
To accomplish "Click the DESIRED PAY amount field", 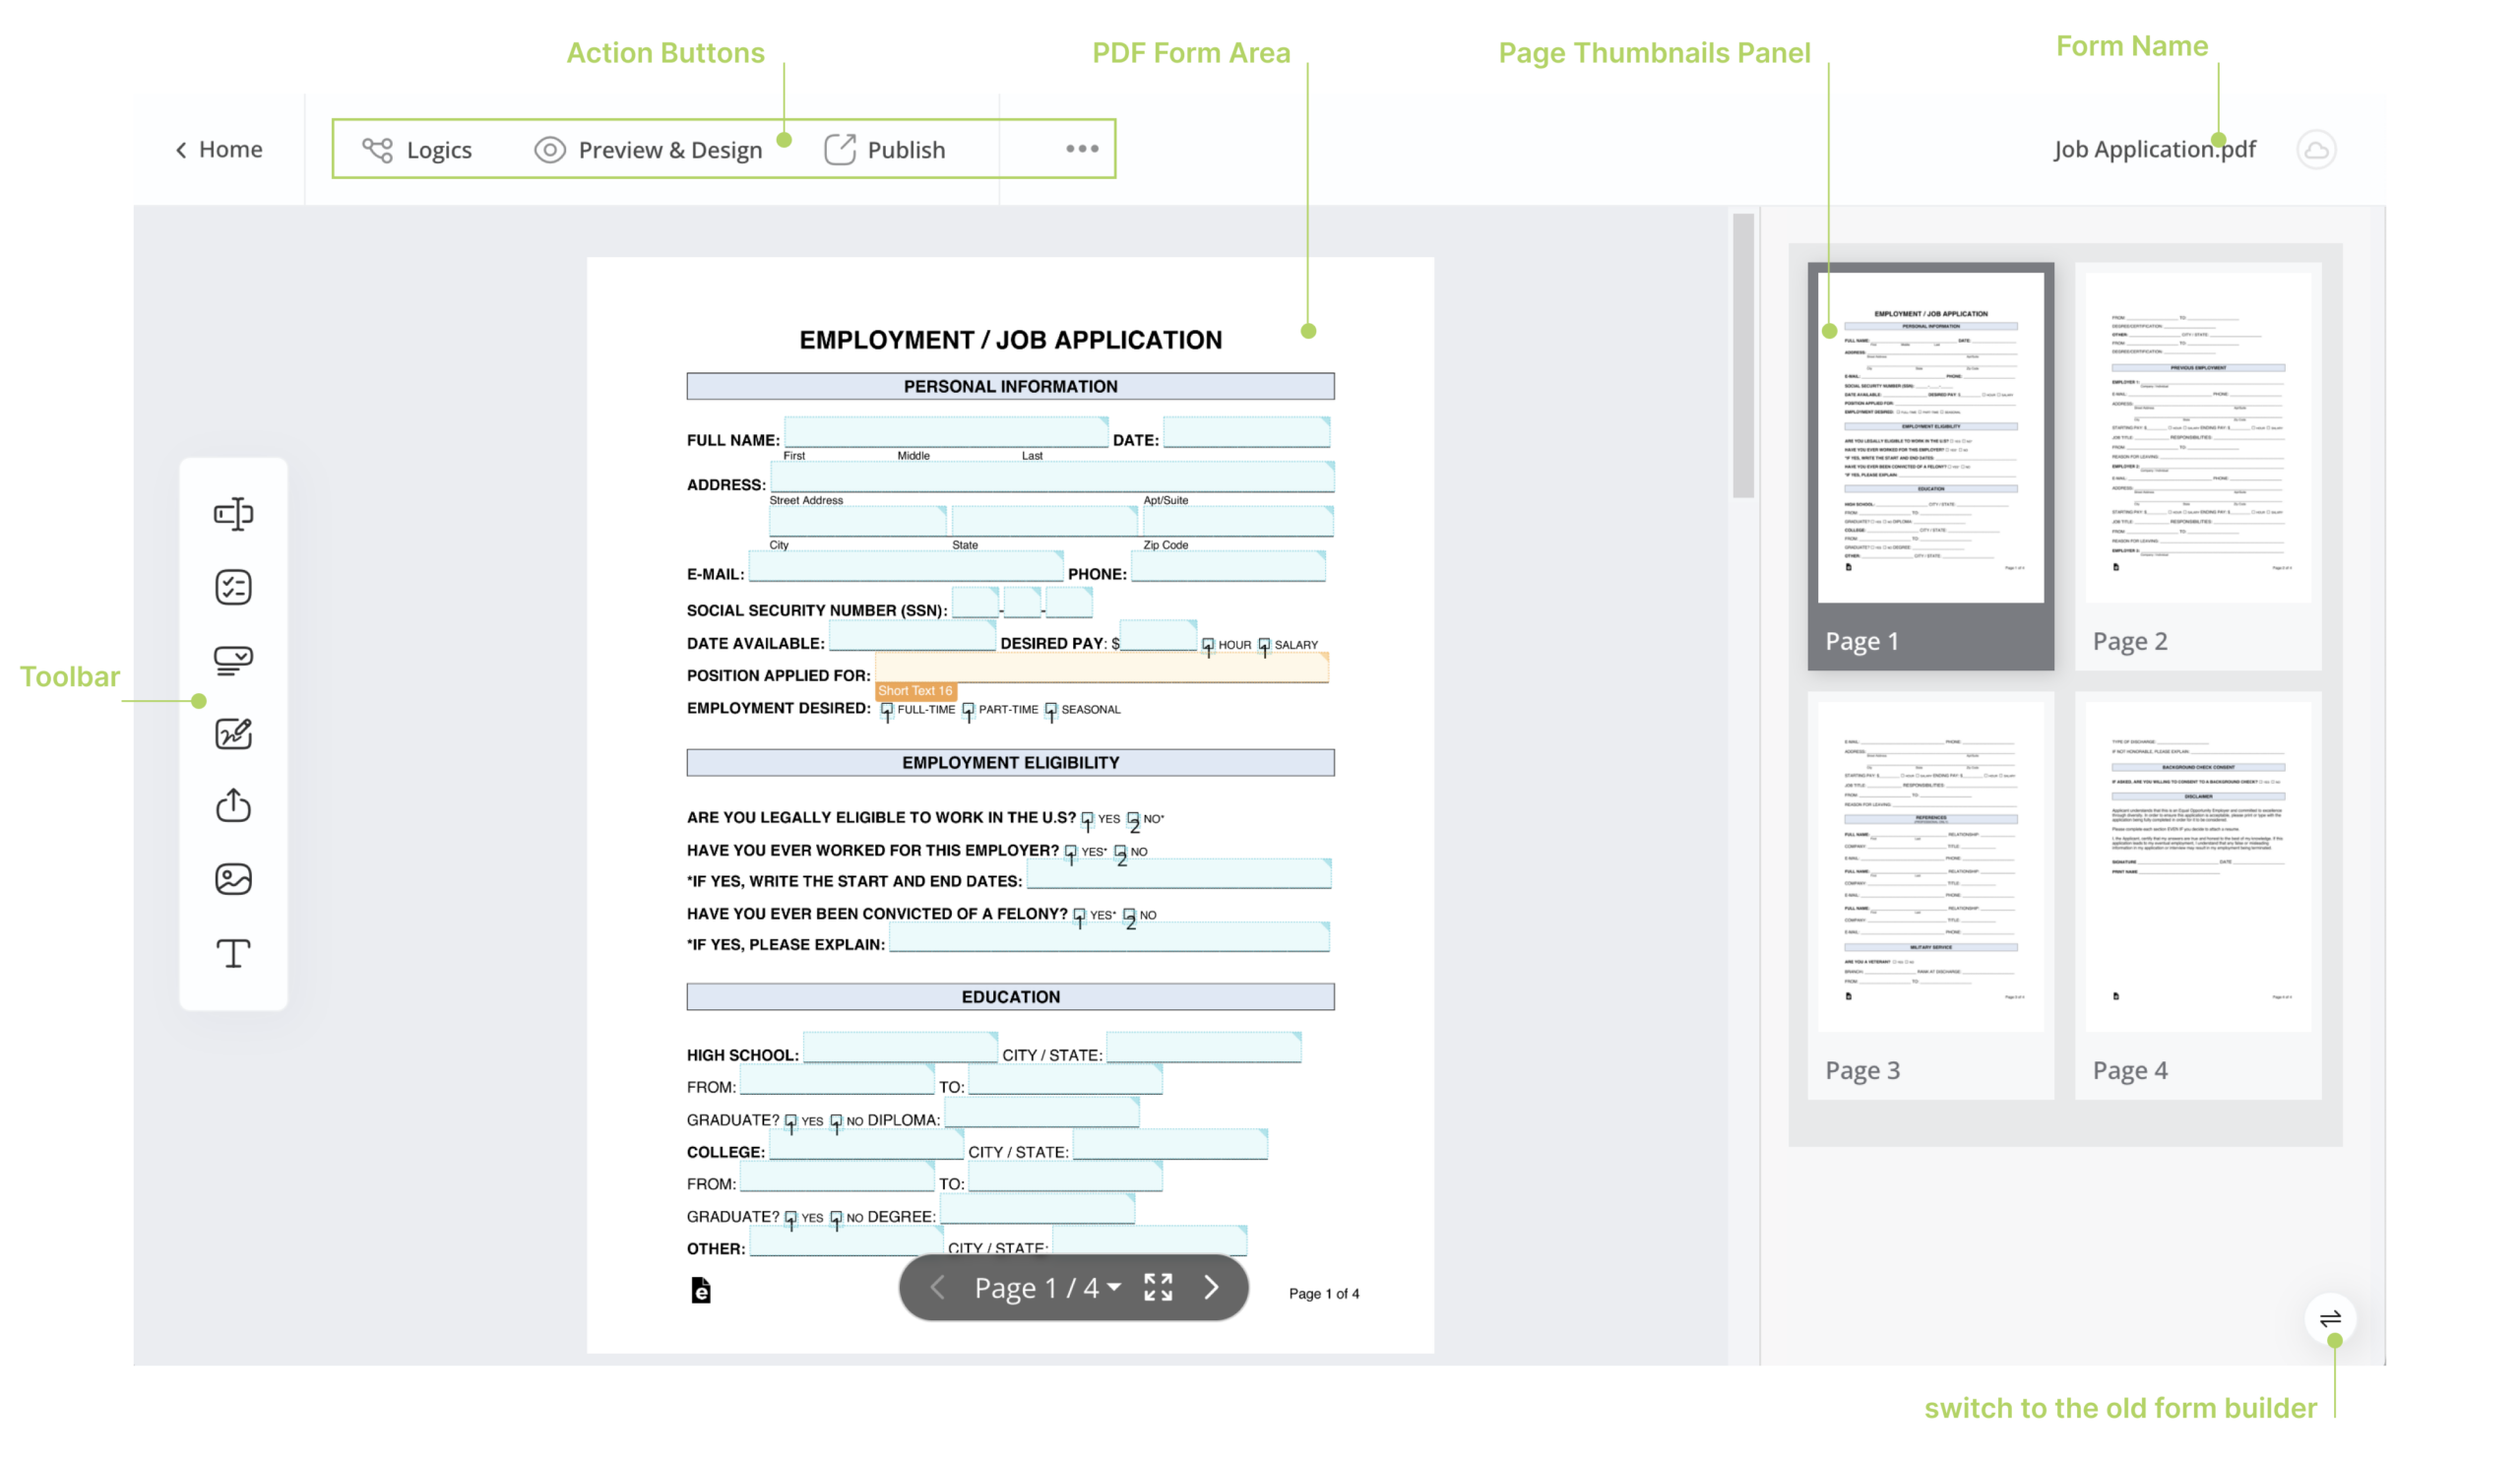I will click(1158, 636).
